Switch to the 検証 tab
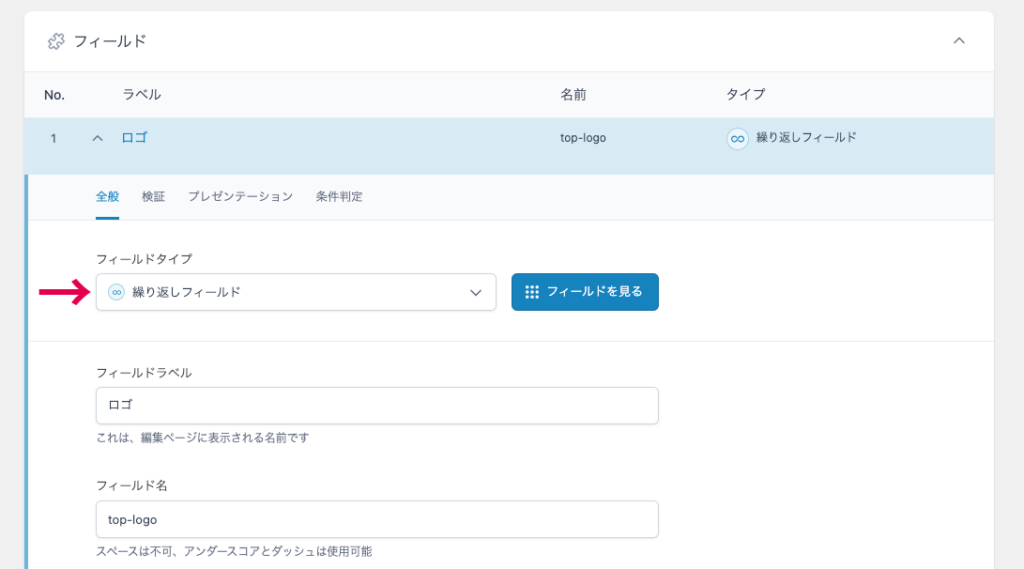 click(153, 196)
